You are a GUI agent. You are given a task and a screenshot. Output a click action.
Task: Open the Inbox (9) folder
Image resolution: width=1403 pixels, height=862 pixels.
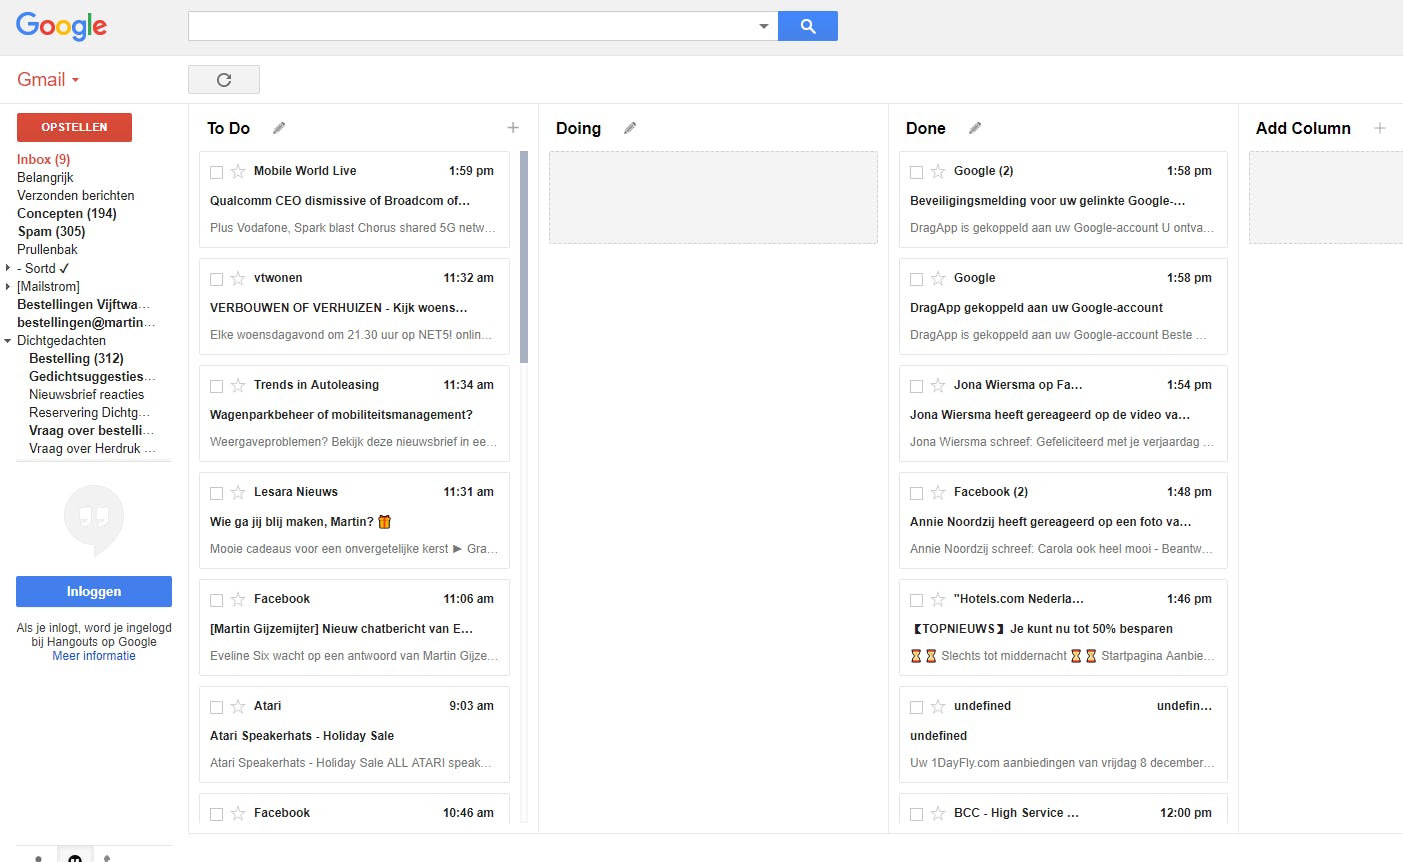43,160
